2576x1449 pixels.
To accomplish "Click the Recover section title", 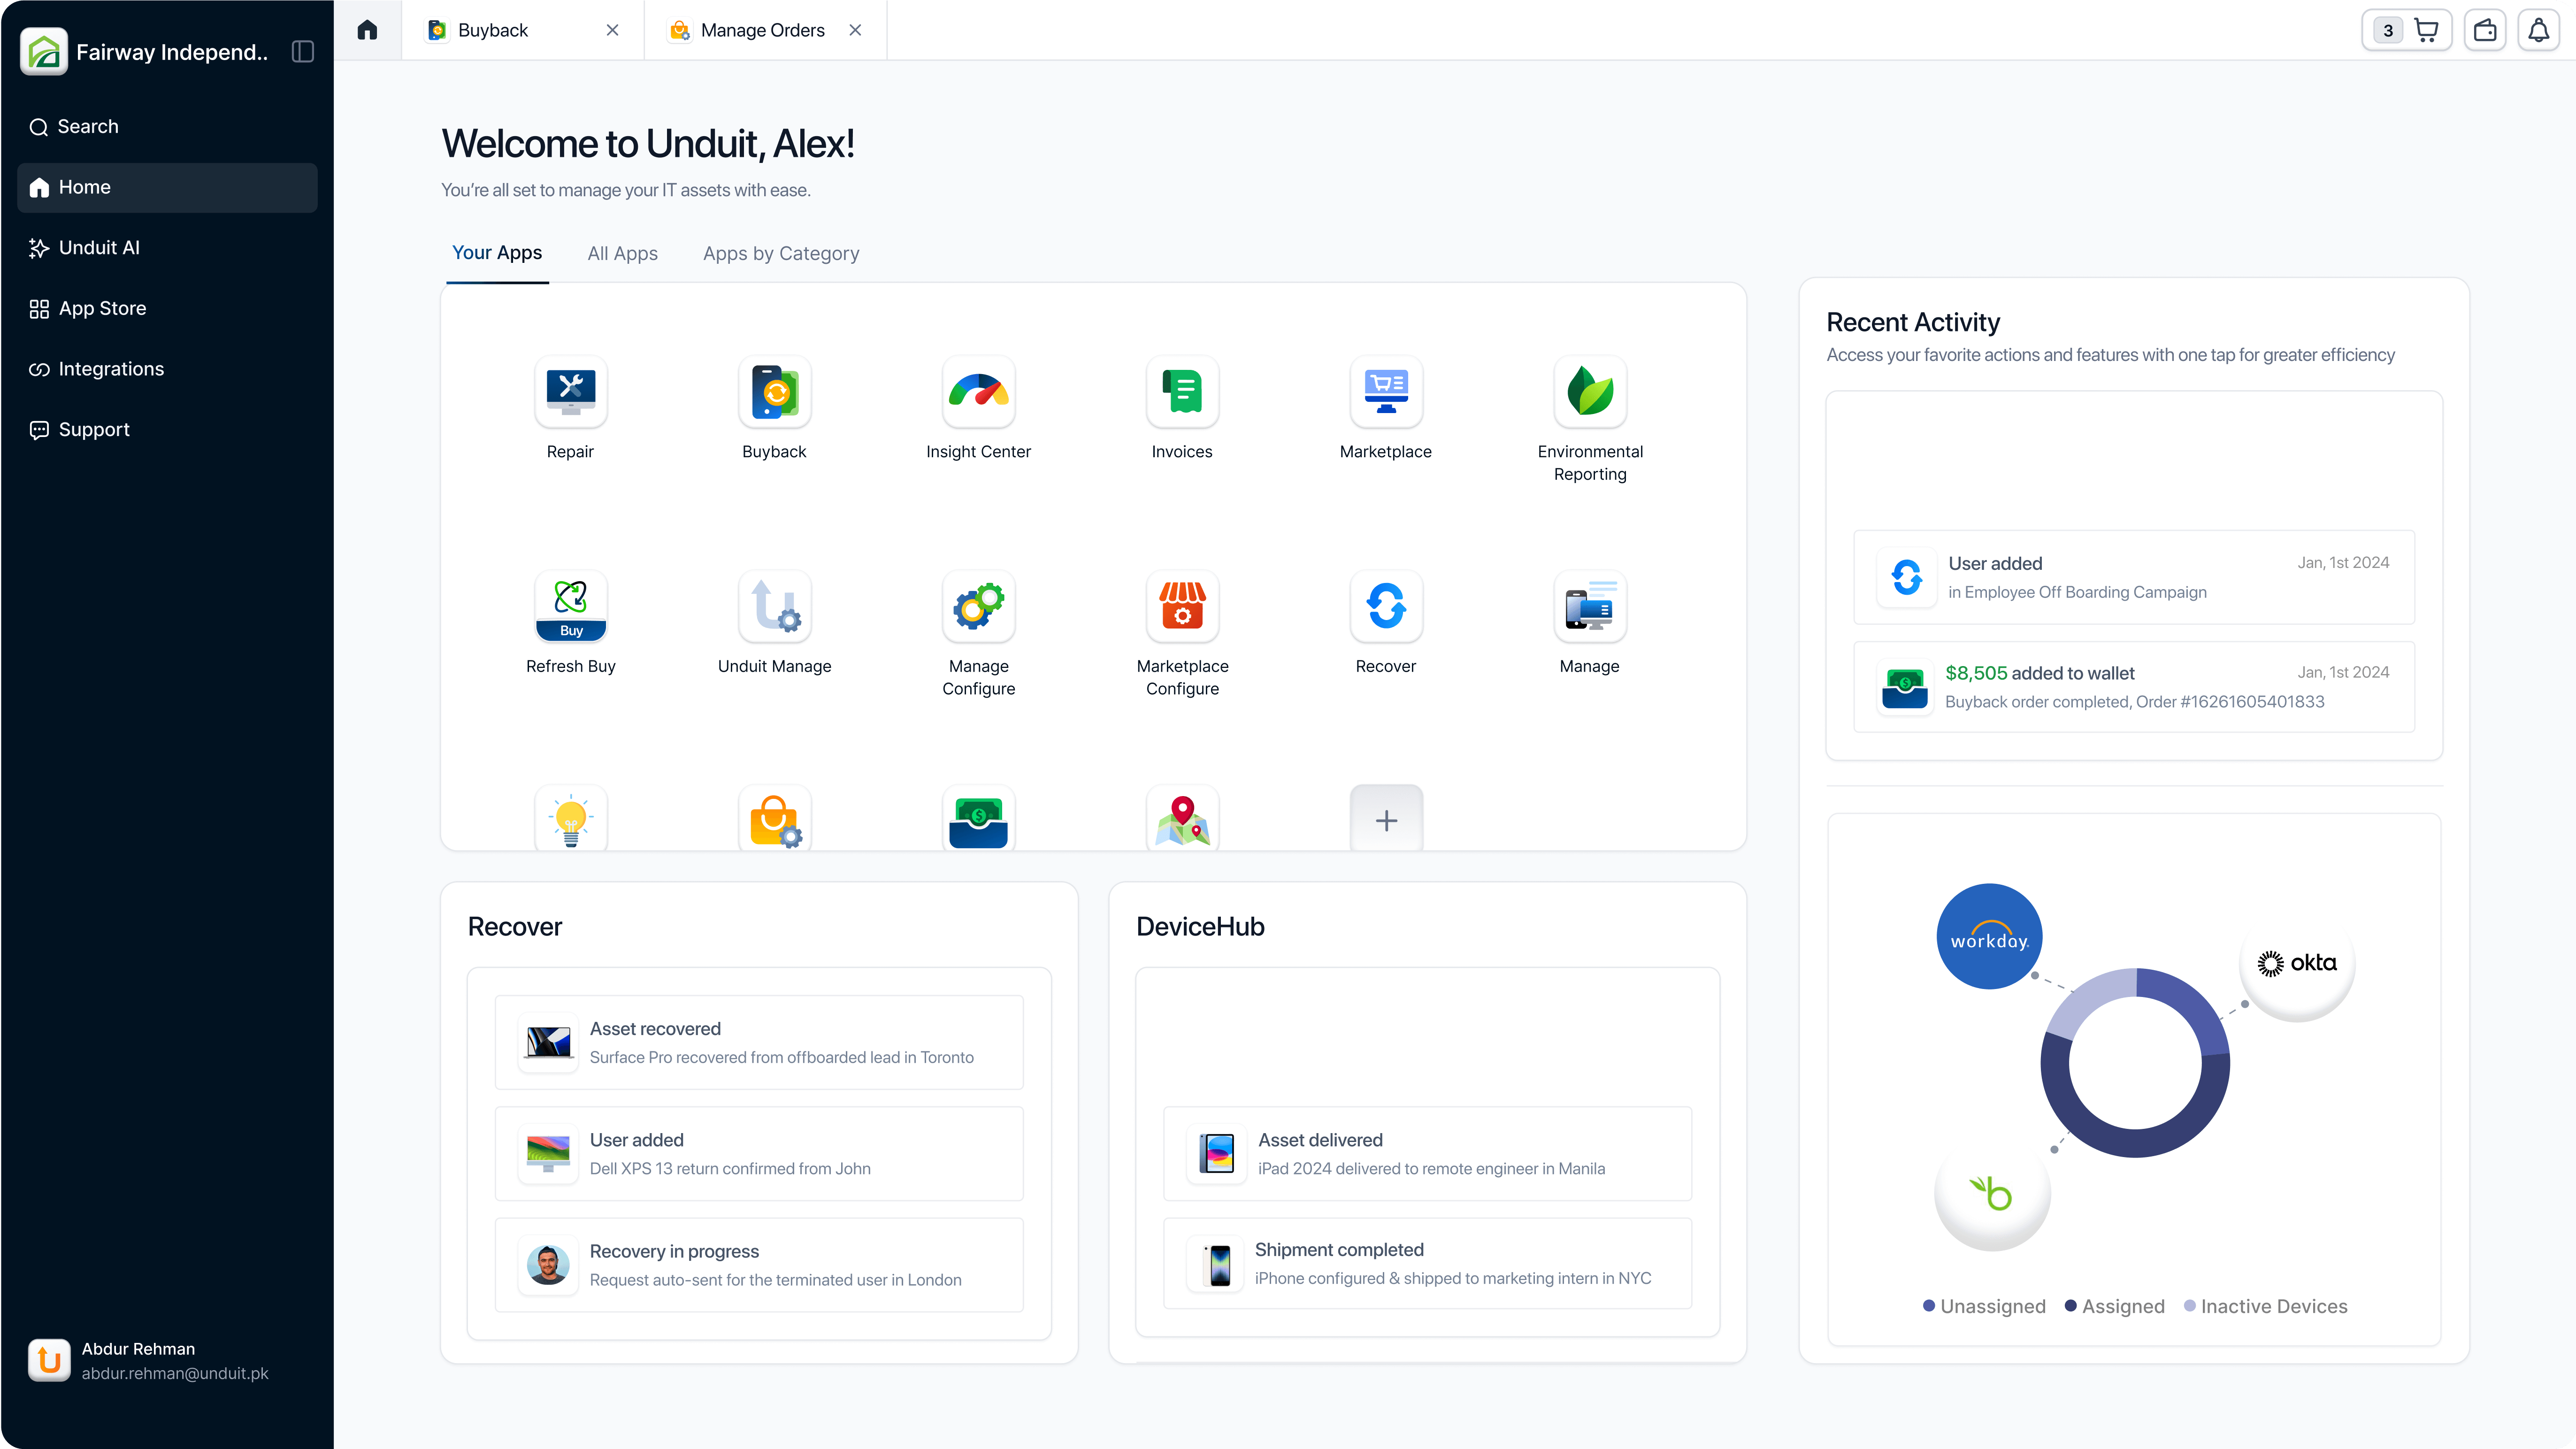I will click(x=514, y=926).
